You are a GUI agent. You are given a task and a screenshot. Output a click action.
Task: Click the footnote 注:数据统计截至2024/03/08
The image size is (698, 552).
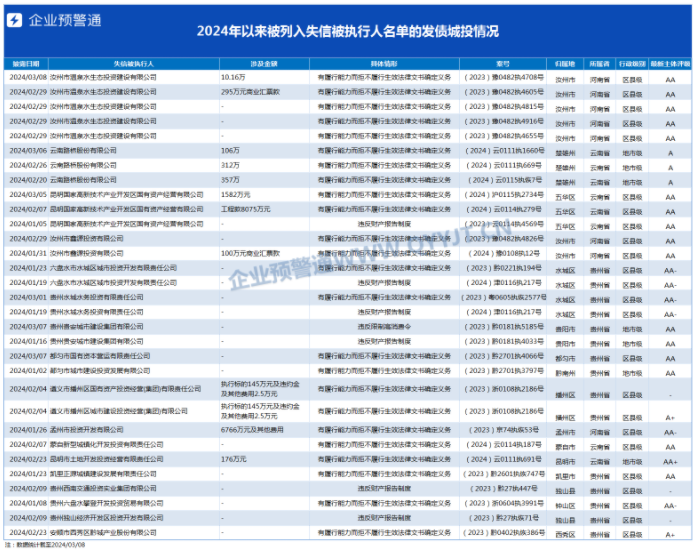pos(45,545)
